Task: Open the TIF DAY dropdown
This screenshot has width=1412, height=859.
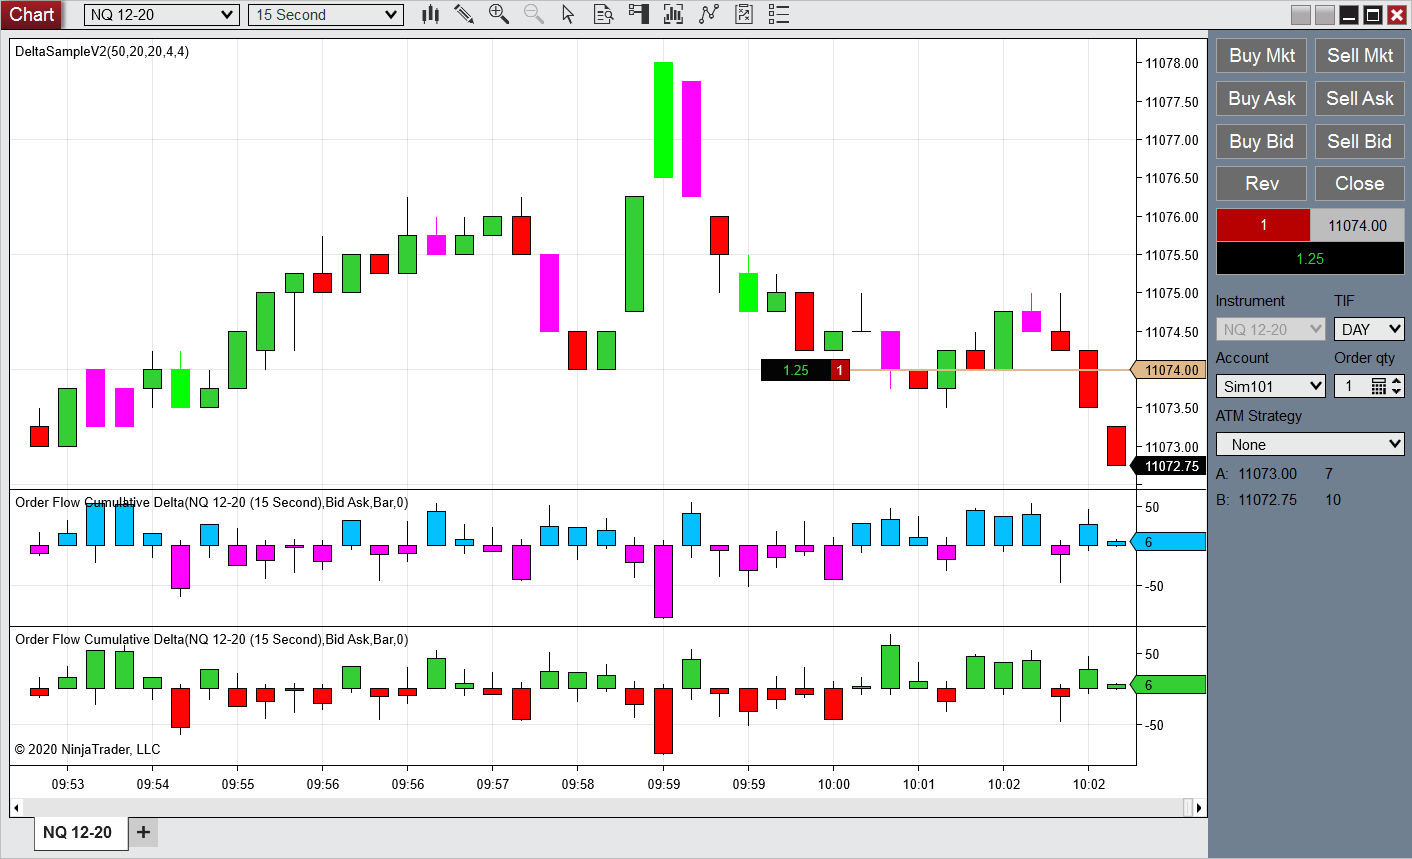Action: coord(1369,329)
